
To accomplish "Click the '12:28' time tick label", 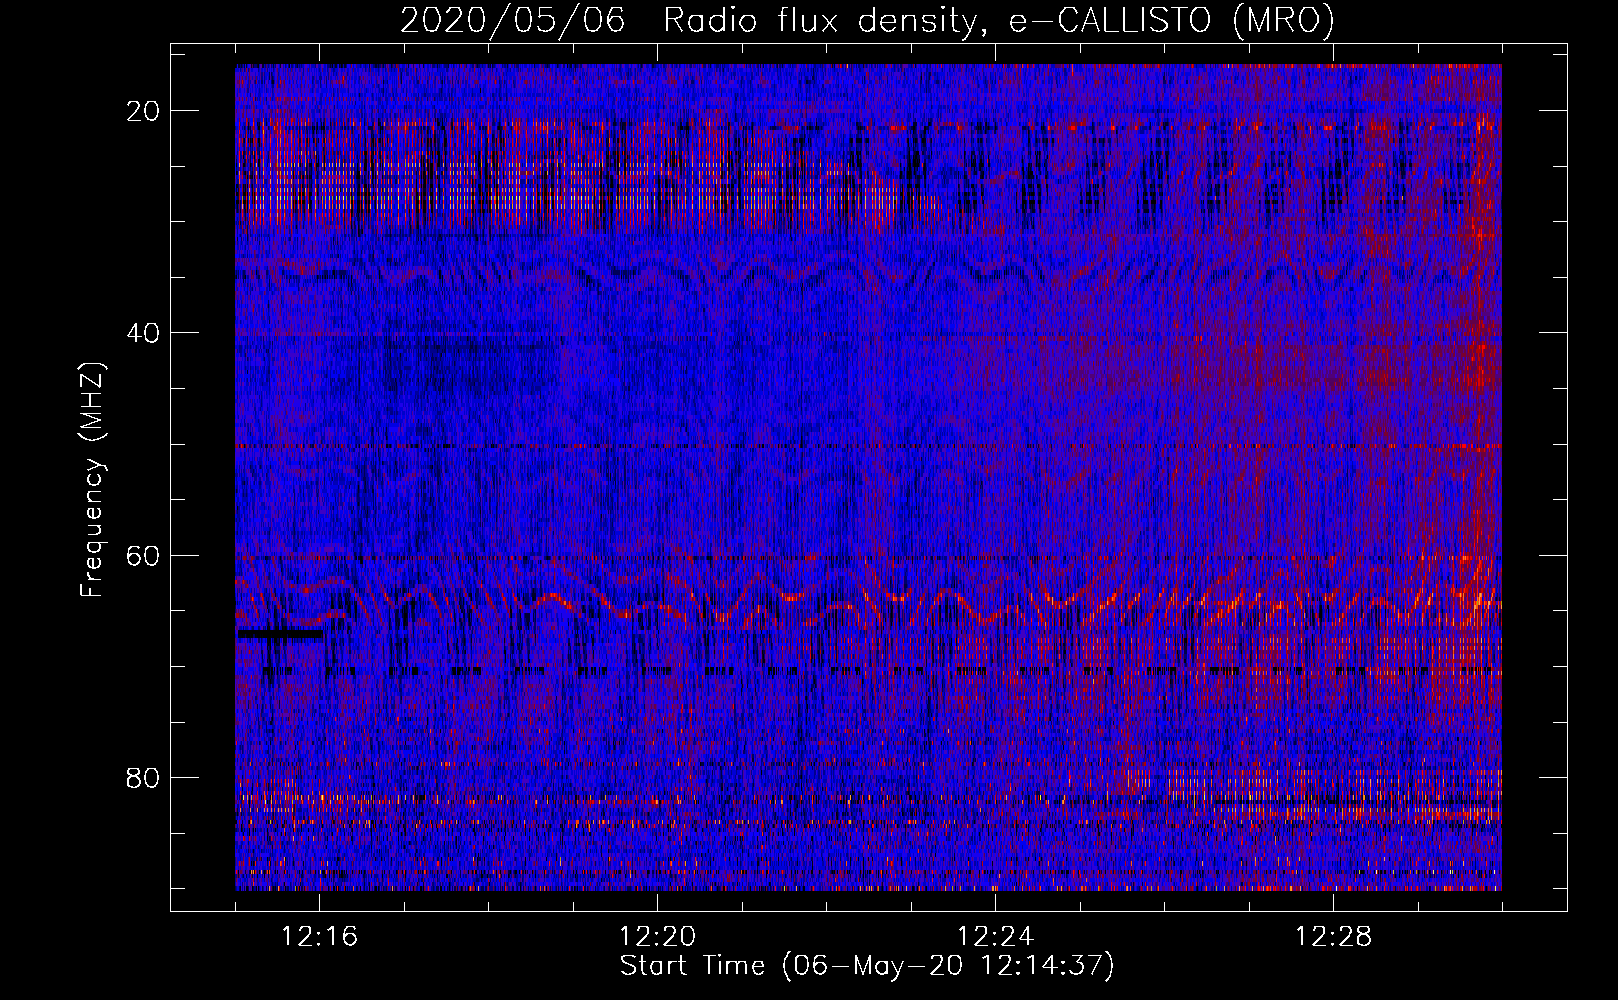I will point(1334,937).
